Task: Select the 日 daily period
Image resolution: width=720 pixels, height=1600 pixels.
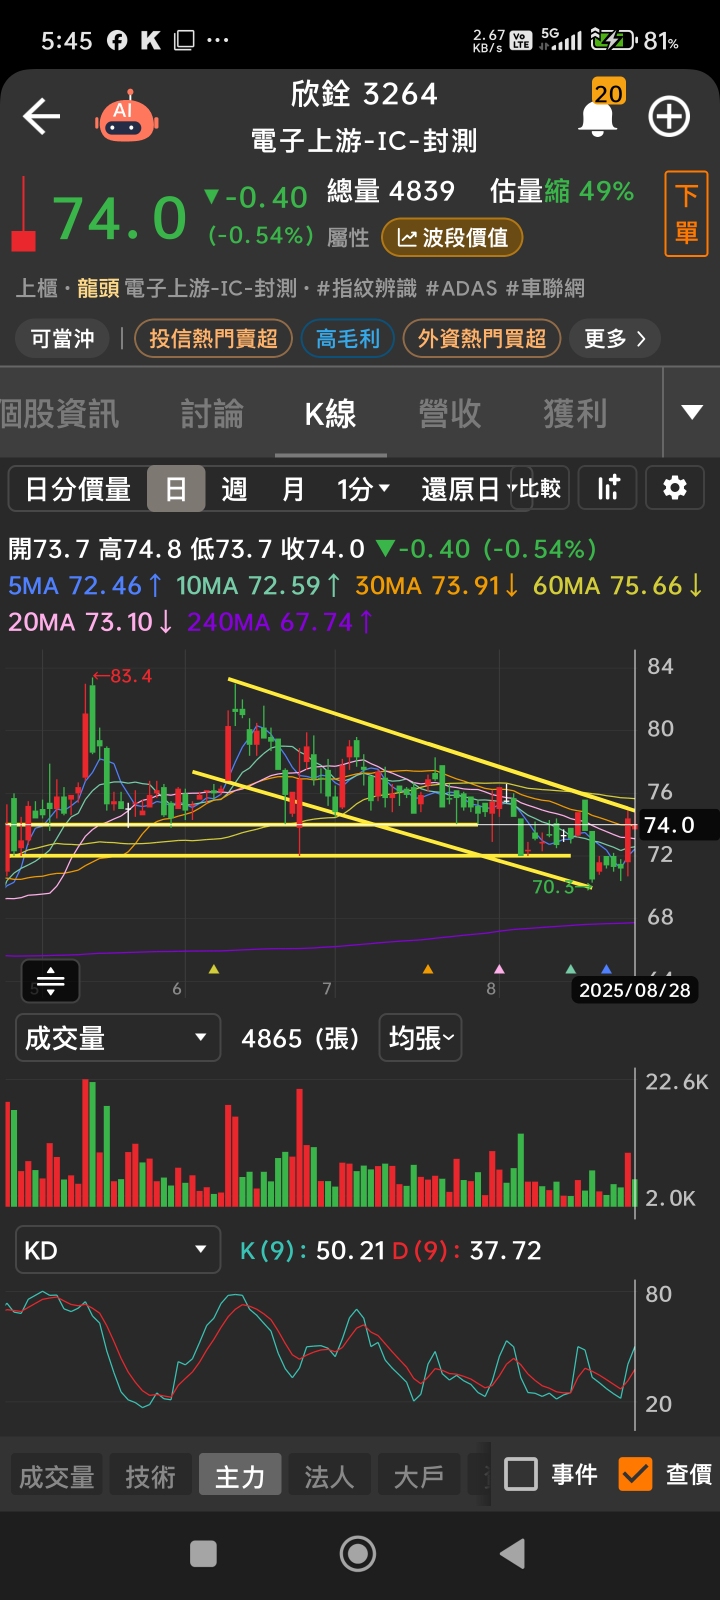Action: 176,489
